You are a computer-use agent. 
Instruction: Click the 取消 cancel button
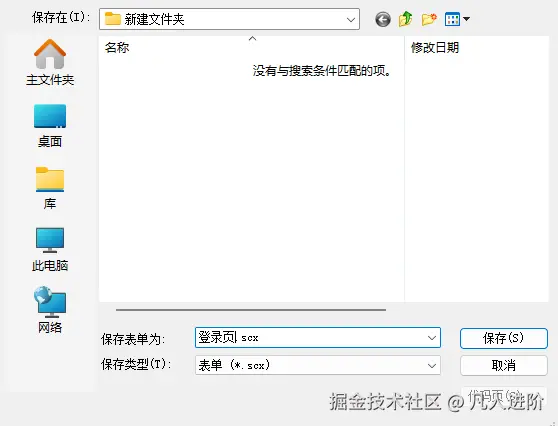pyautogui.click(x=504, y=365)
